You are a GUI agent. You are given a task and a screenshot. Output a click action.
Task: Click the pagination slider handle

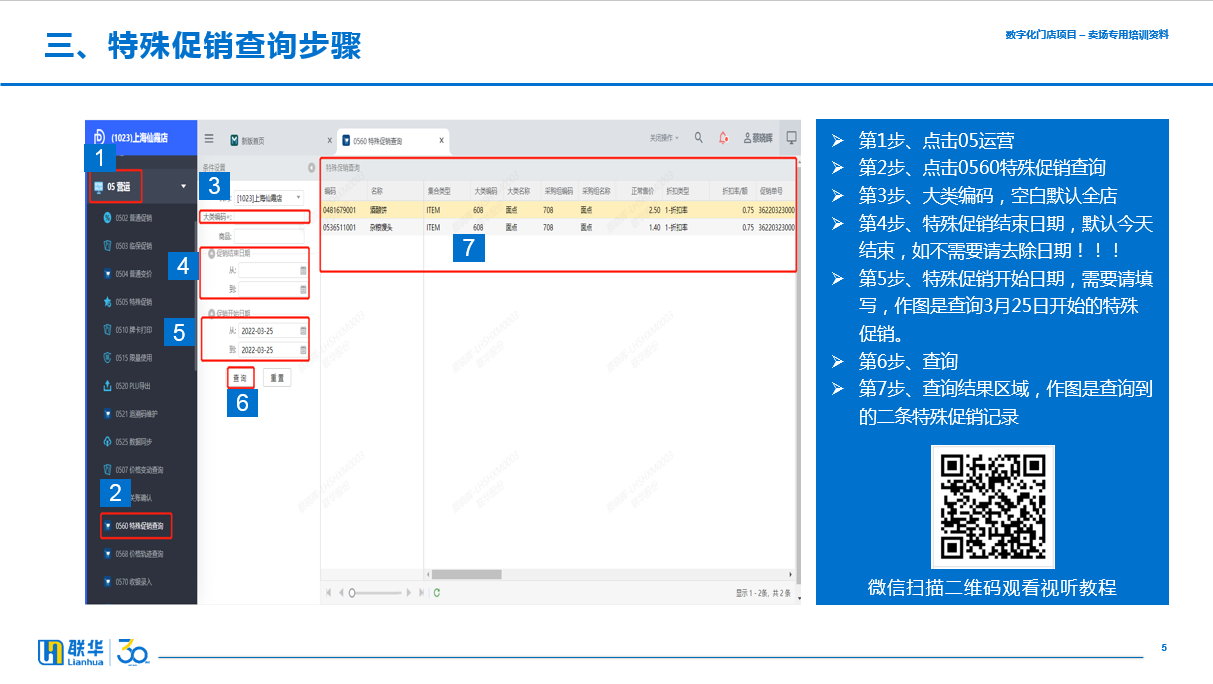pos(352,593)
